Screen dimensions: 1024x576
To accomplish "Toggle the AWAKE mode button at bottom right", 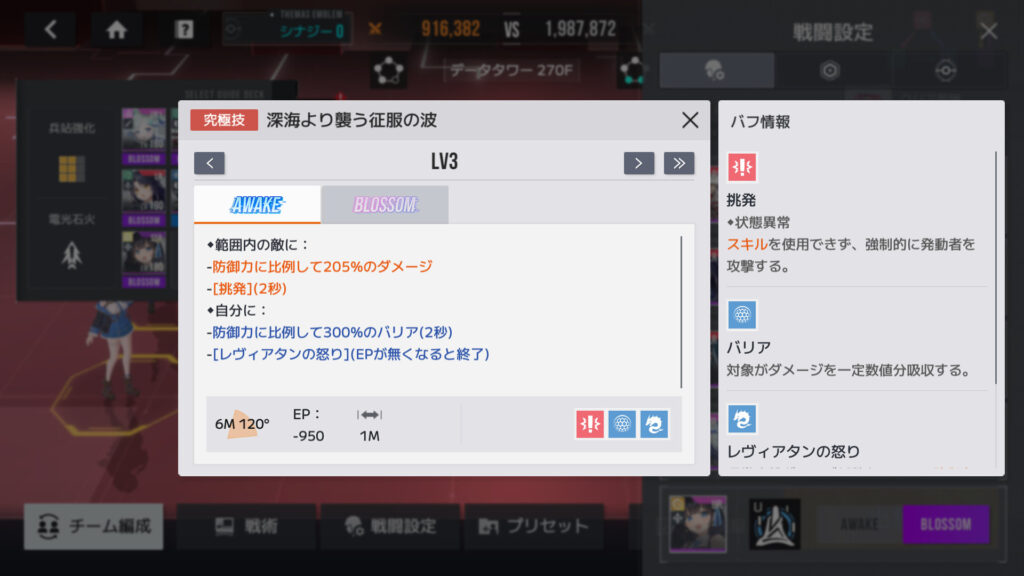I will (859, 524).
